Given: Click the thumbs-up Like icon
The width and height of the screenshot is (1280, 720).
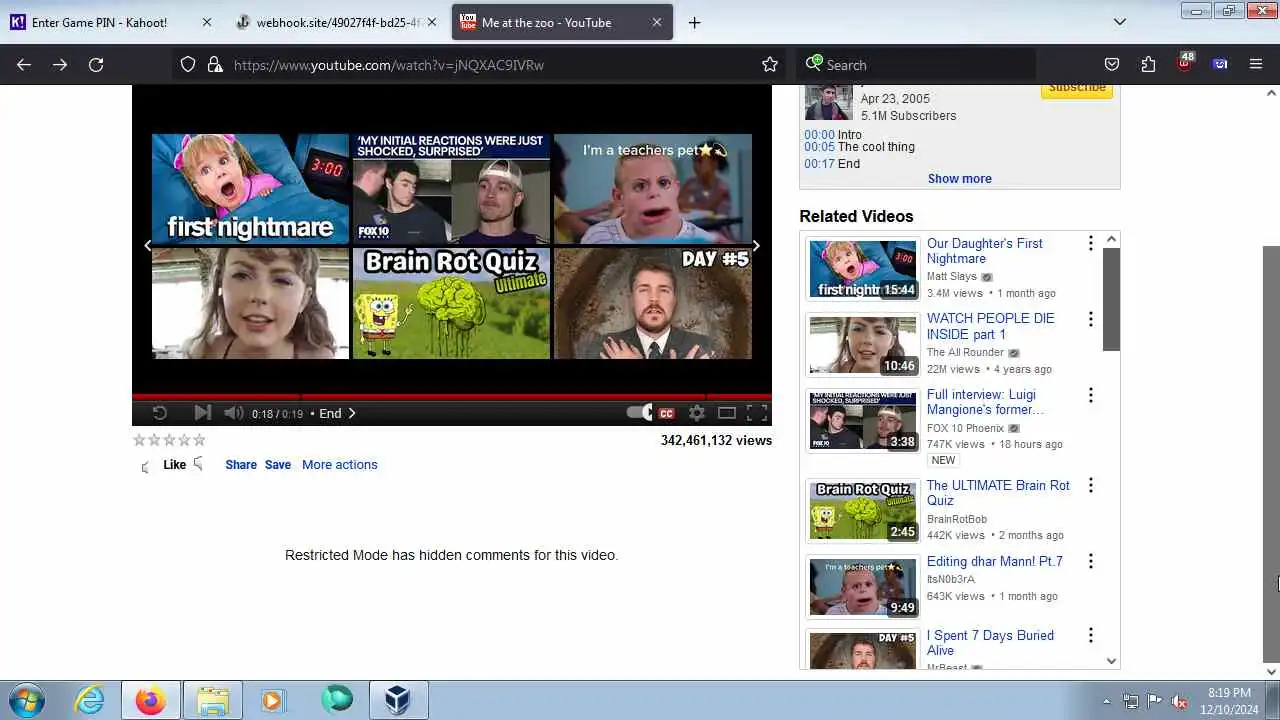Looking at the screenshot, I should pos(146,466).
